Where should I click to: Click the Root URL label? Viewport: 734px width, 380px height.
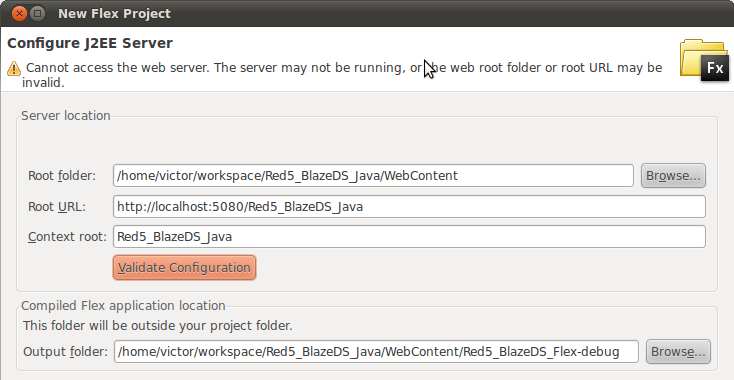[57, 207]
